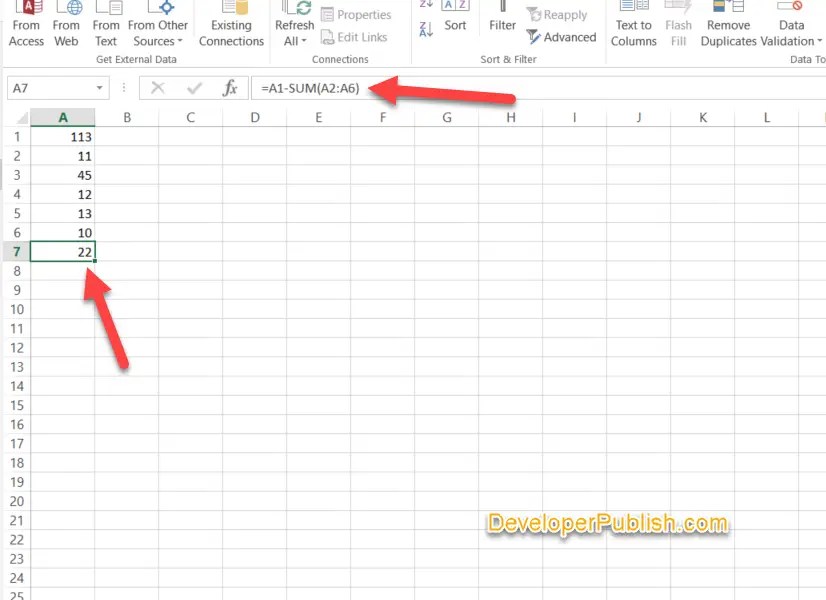Select row 8 header

tap(17, 271)
